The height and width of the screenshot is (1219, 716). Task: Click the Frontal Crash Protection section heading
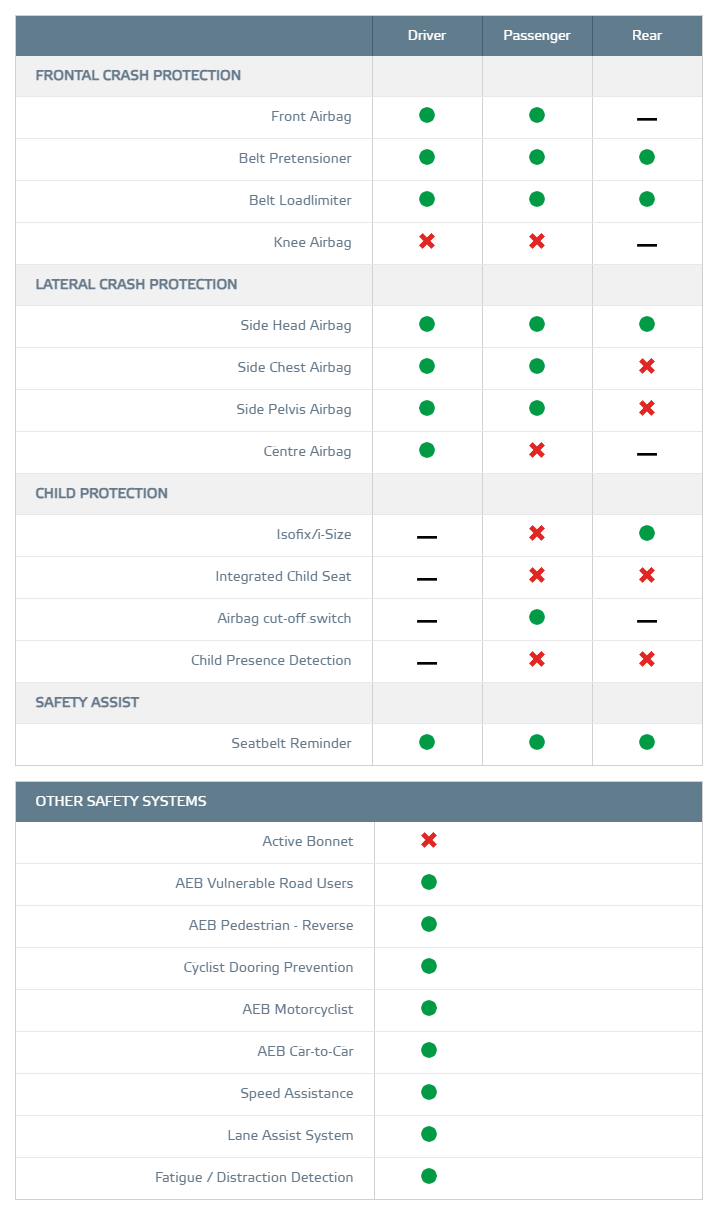pyautogui.click(x=138, y=75)
